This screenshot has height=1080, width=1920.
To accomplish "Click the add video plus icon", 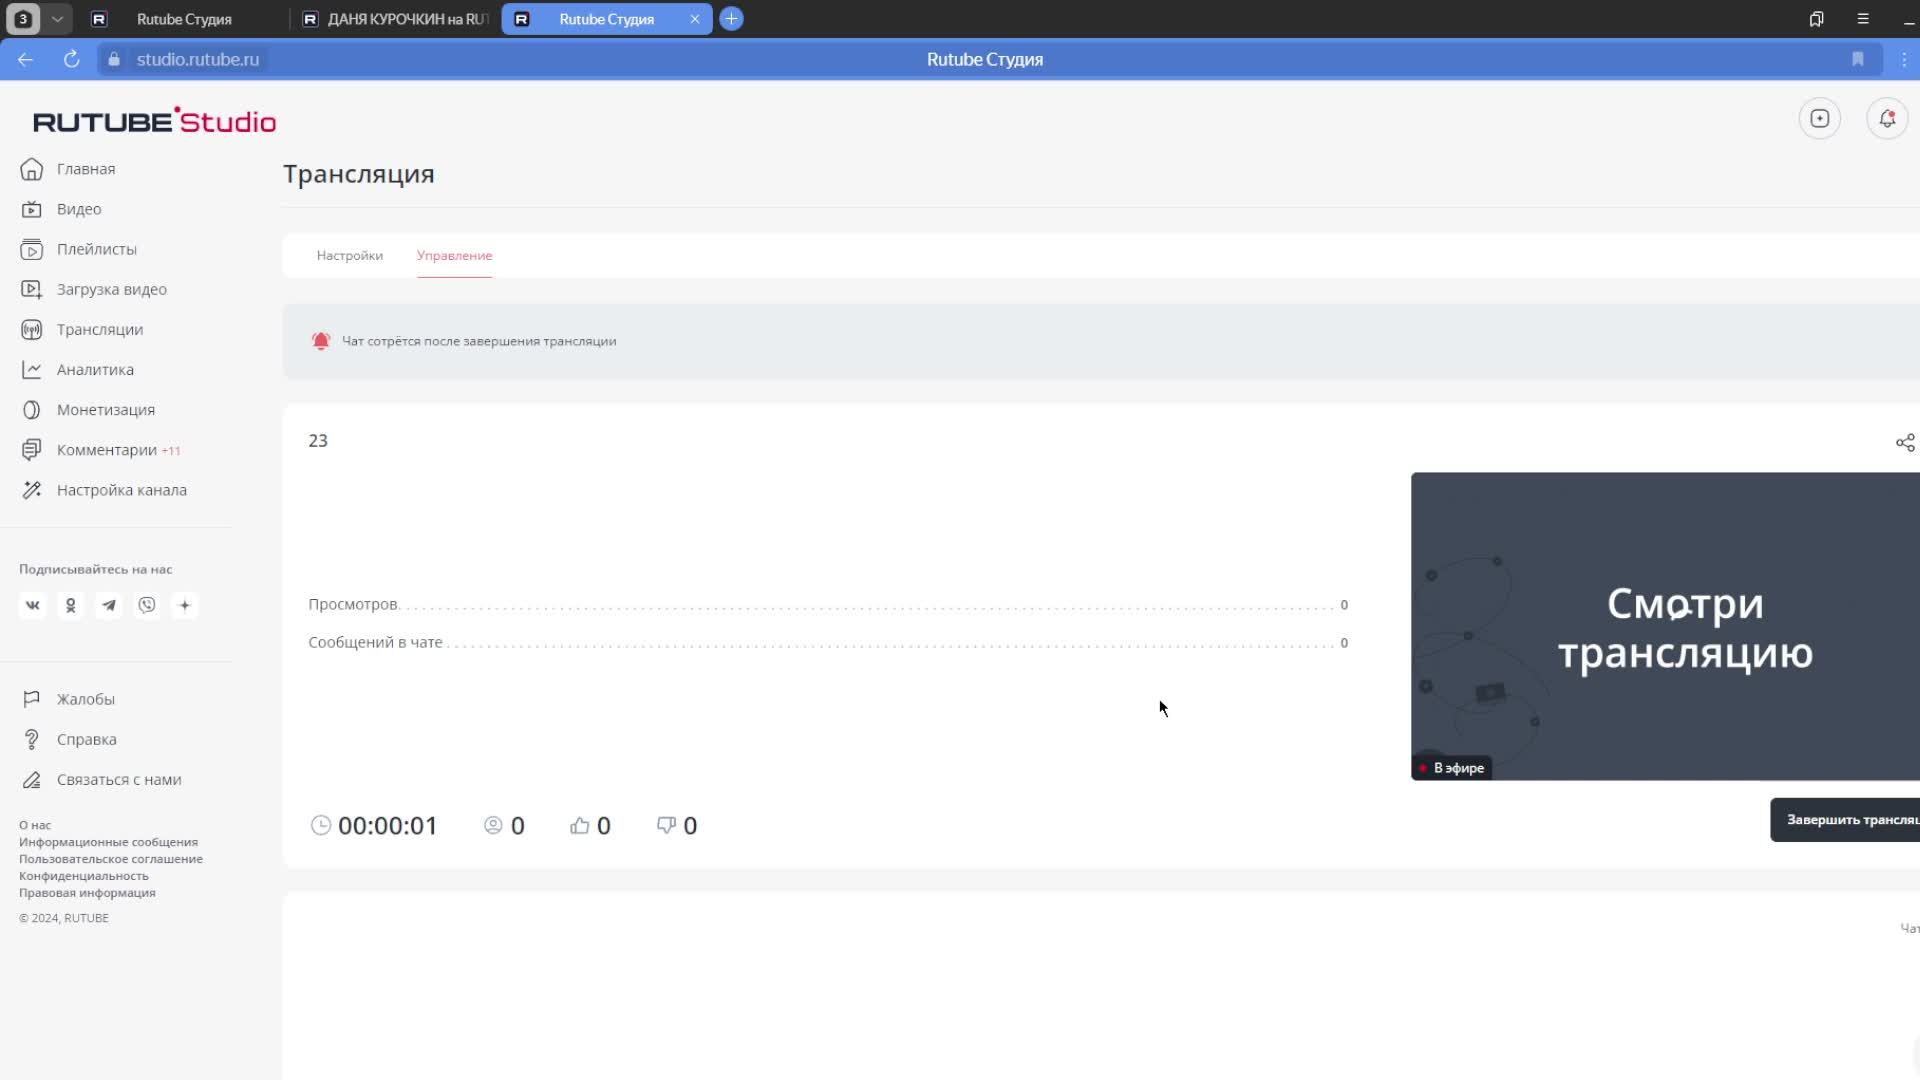I will 1819,119.
